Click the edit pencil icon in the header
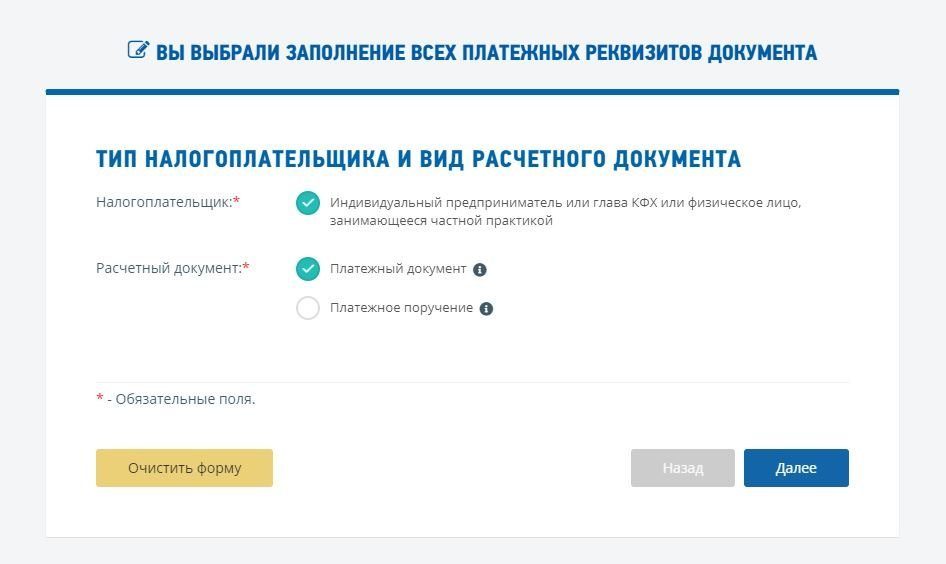 pyautogui.click(x=138, y=50)
